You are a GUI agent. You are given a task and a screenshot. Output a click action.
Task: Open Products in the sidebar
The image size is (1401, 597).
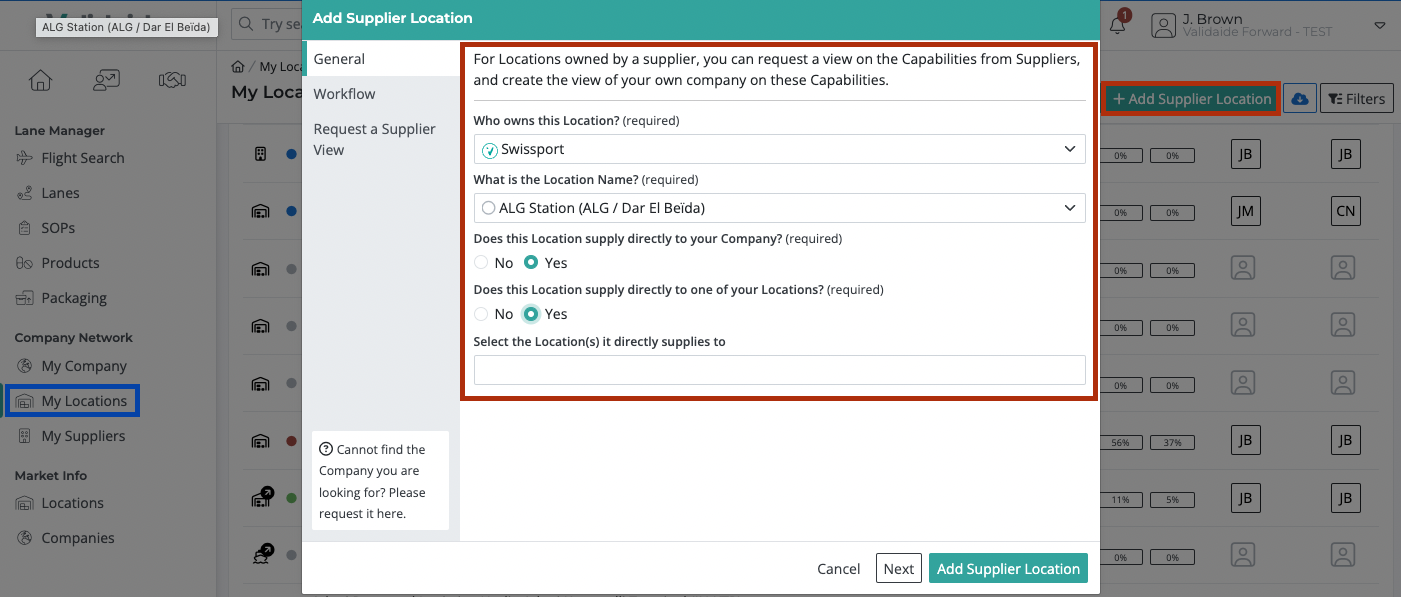[x=70, y=263]
